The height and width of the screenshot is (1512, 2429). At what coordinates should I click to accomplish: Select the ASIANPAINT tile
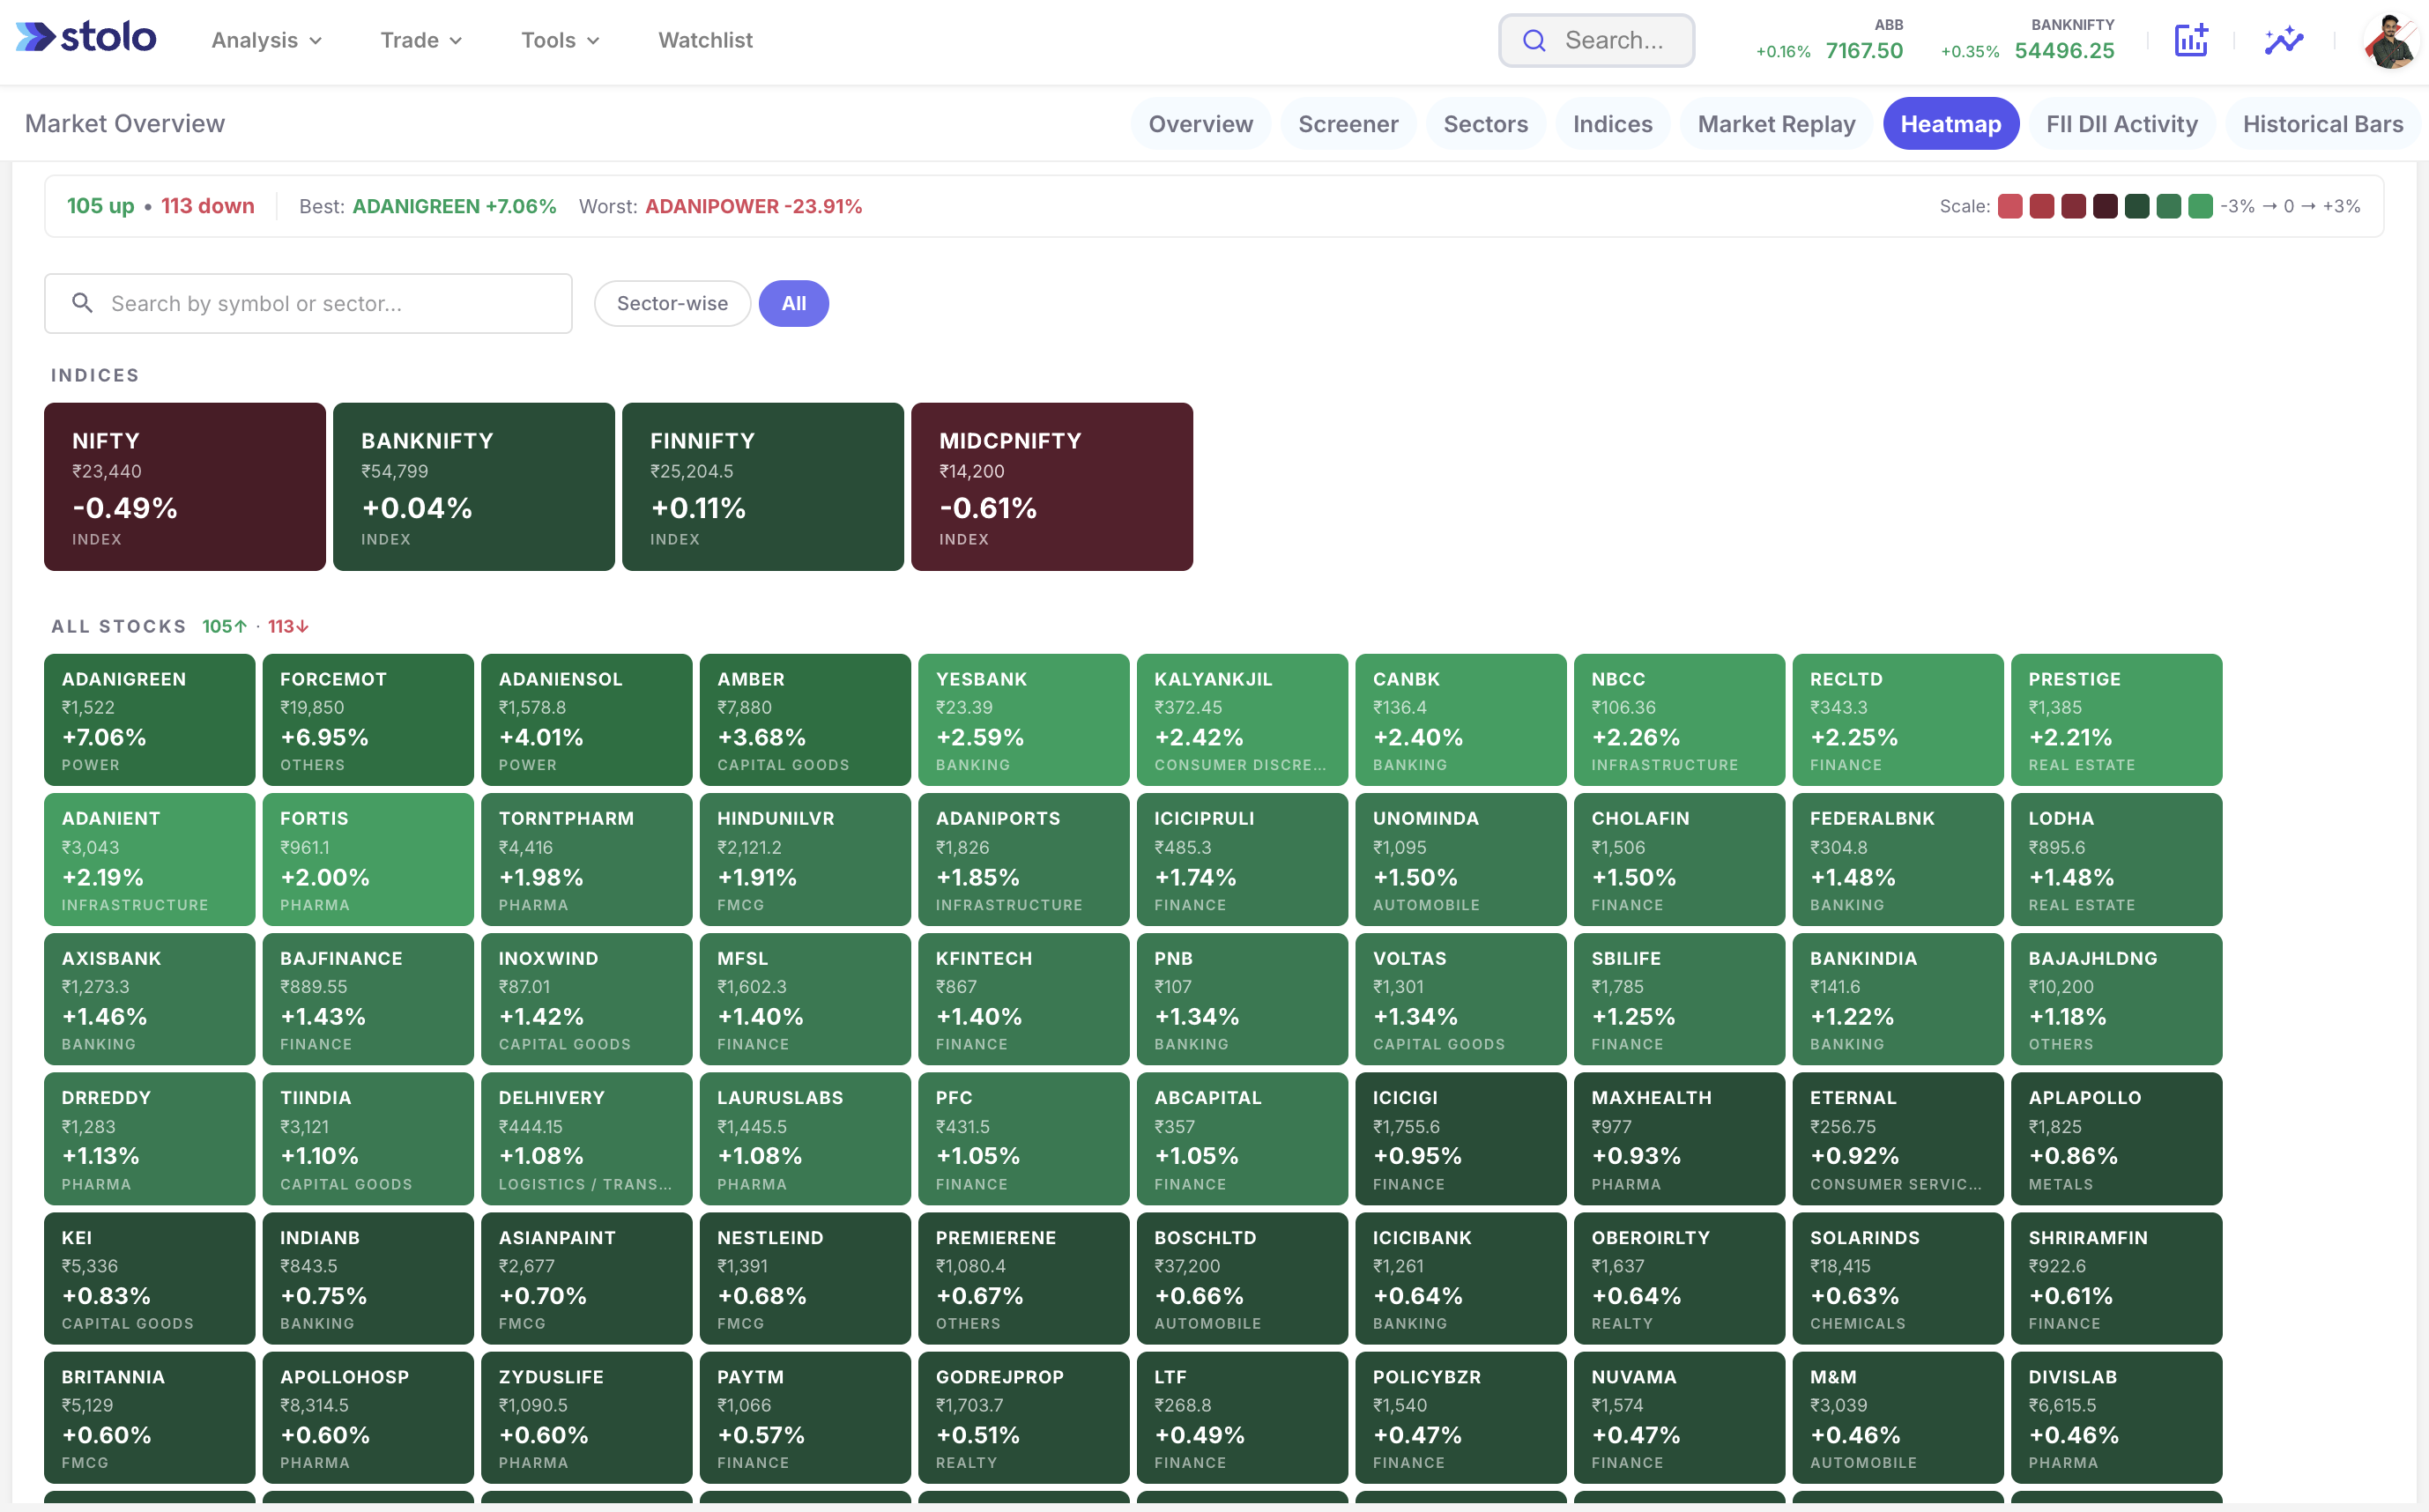[587, 1278]
